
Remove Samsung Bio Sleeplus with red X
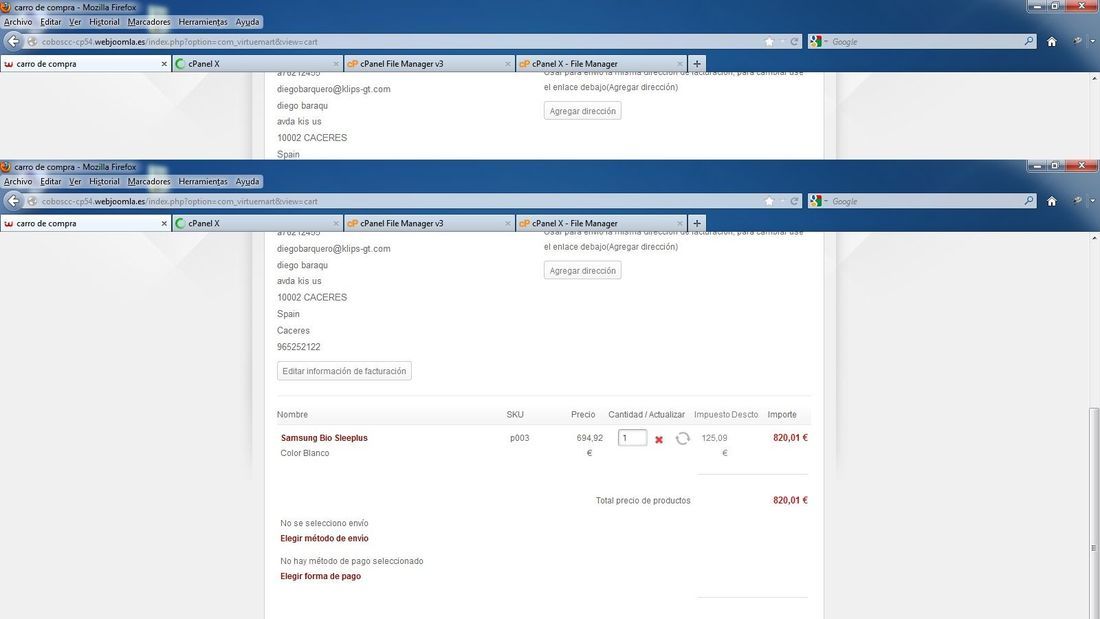(x=659, y=439)
